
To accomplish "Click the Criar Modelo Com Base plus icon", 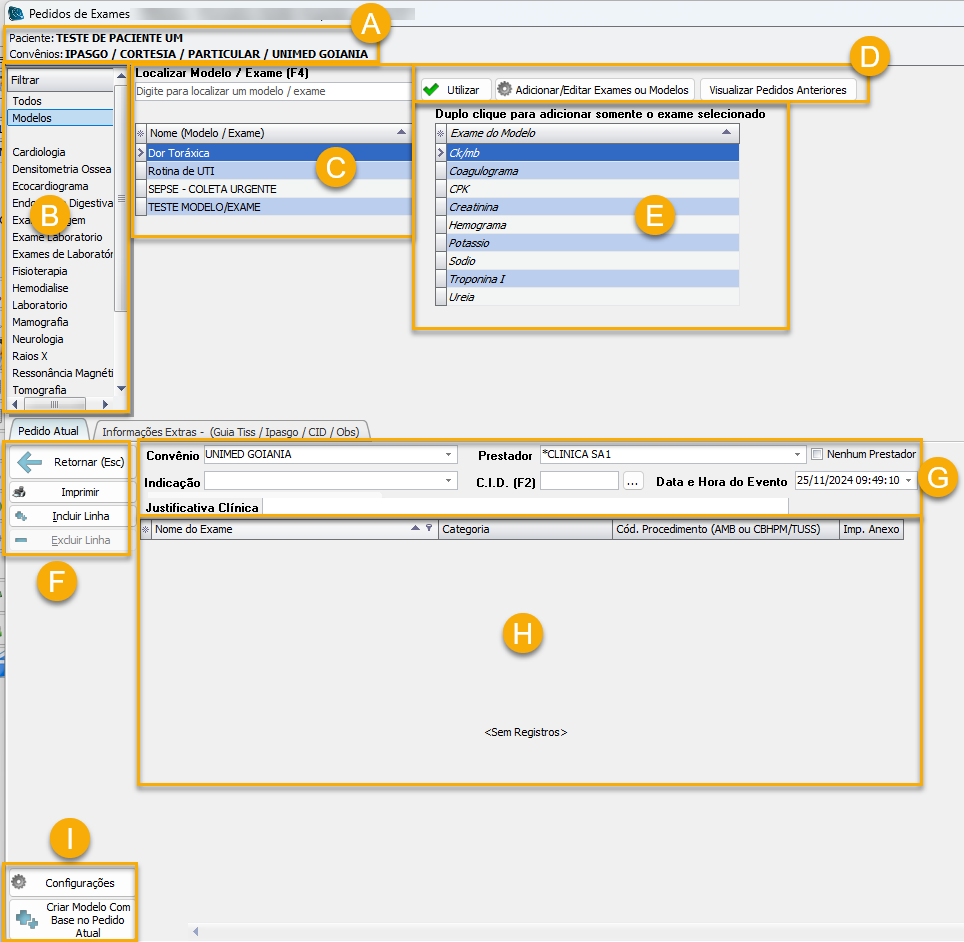I will [27, 919].
